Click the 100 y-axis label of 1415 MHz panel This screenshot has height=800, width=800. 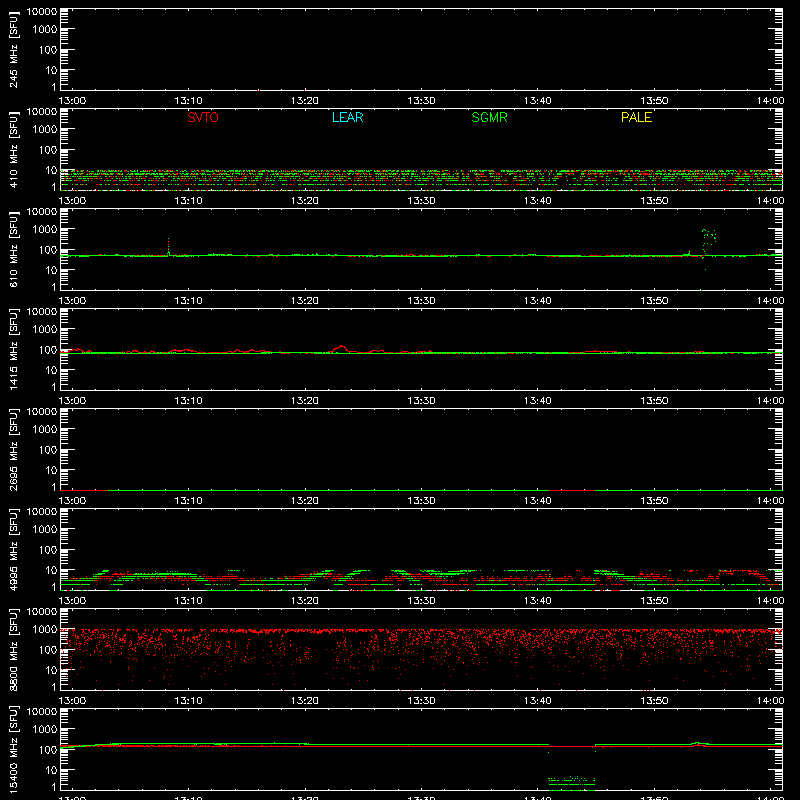(48, 350)
